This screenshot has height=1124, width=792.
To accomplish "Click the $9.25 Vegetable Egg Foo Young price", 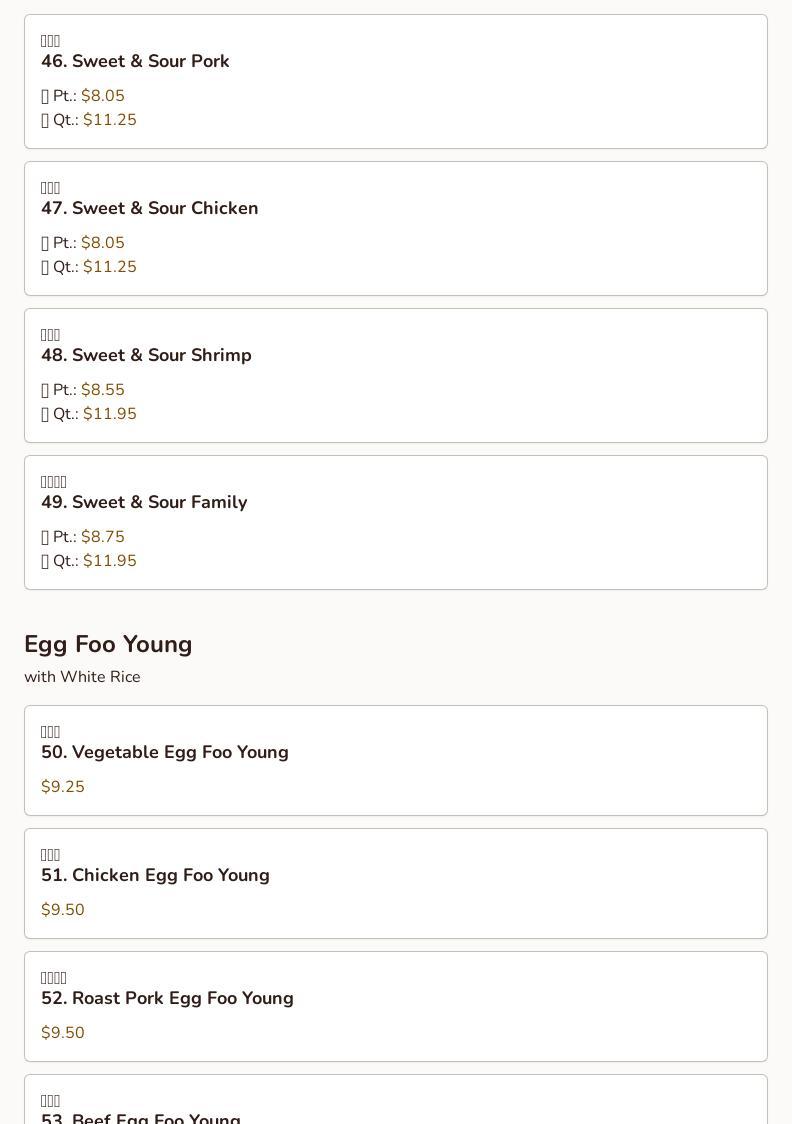I will click(x=63, y=787).
